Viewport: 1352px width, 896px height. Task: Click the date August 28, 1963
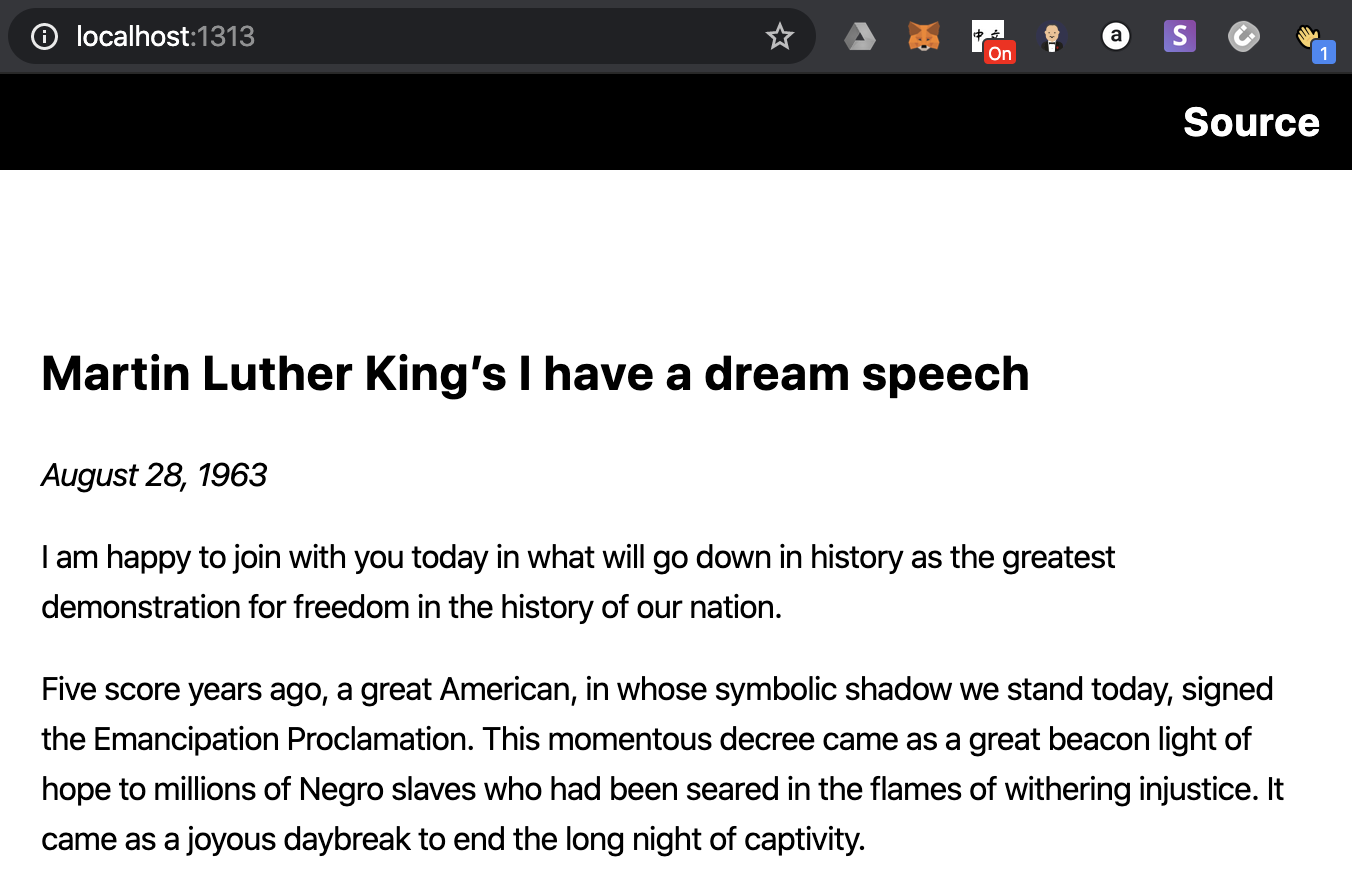[x=154, y=474]
